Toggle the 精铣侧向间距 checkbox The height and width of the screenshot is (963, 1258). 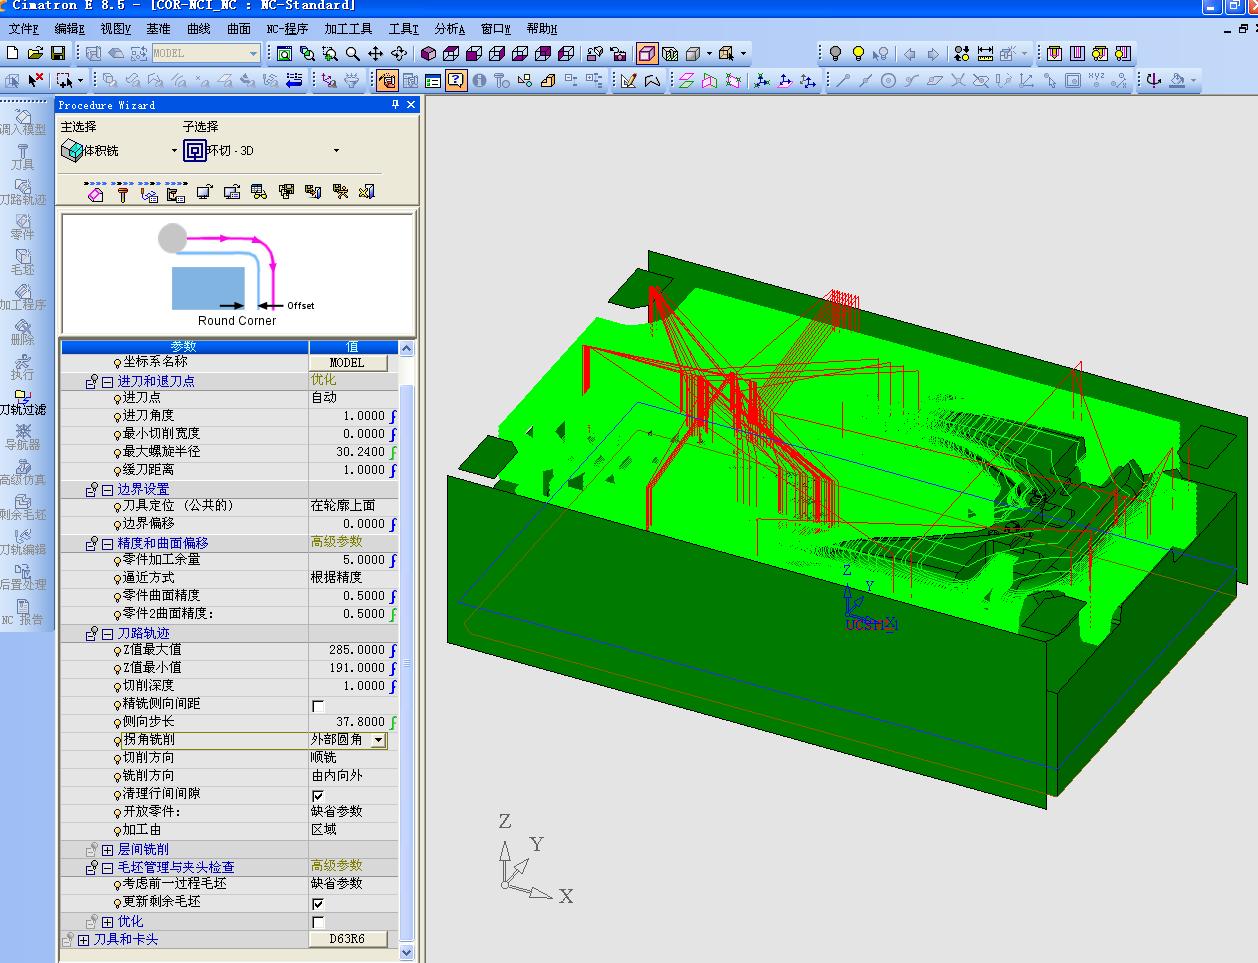(318, 705)
